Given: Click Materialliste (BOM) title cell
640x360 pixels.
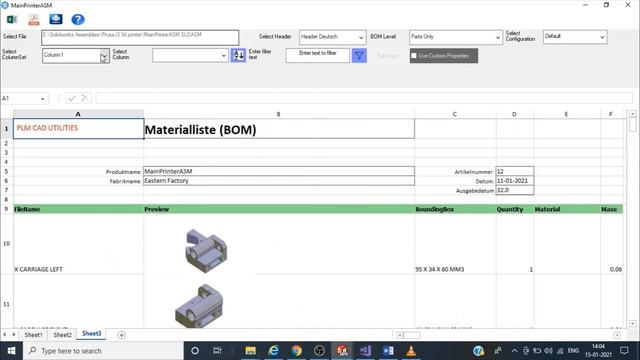Looking at the screenshot, I should 279,129.
